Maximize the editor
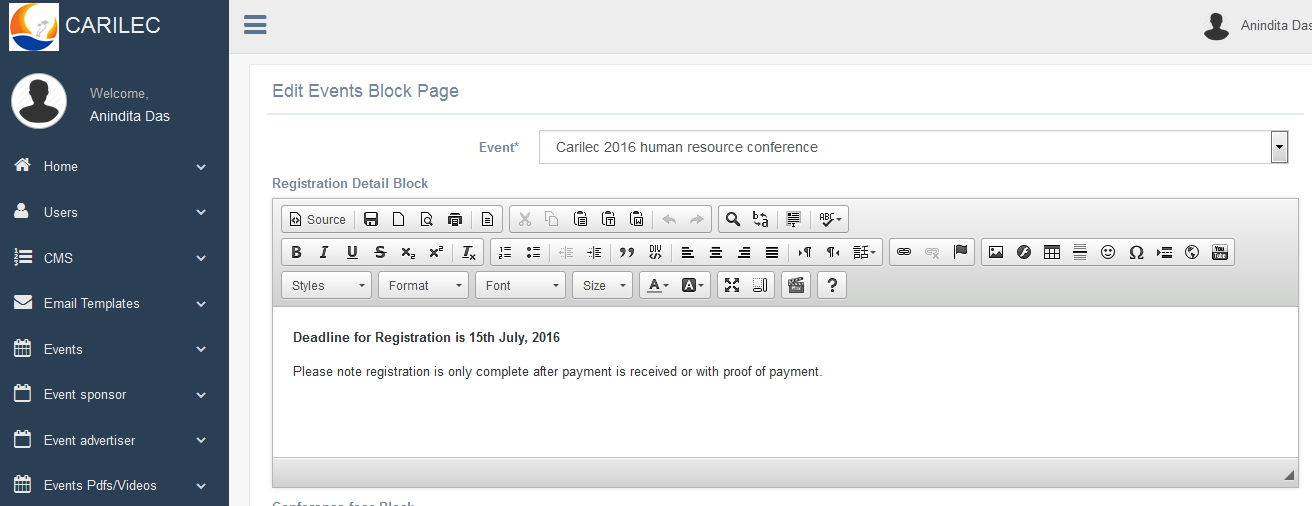The image size is (1312, 506). point(732,285)
